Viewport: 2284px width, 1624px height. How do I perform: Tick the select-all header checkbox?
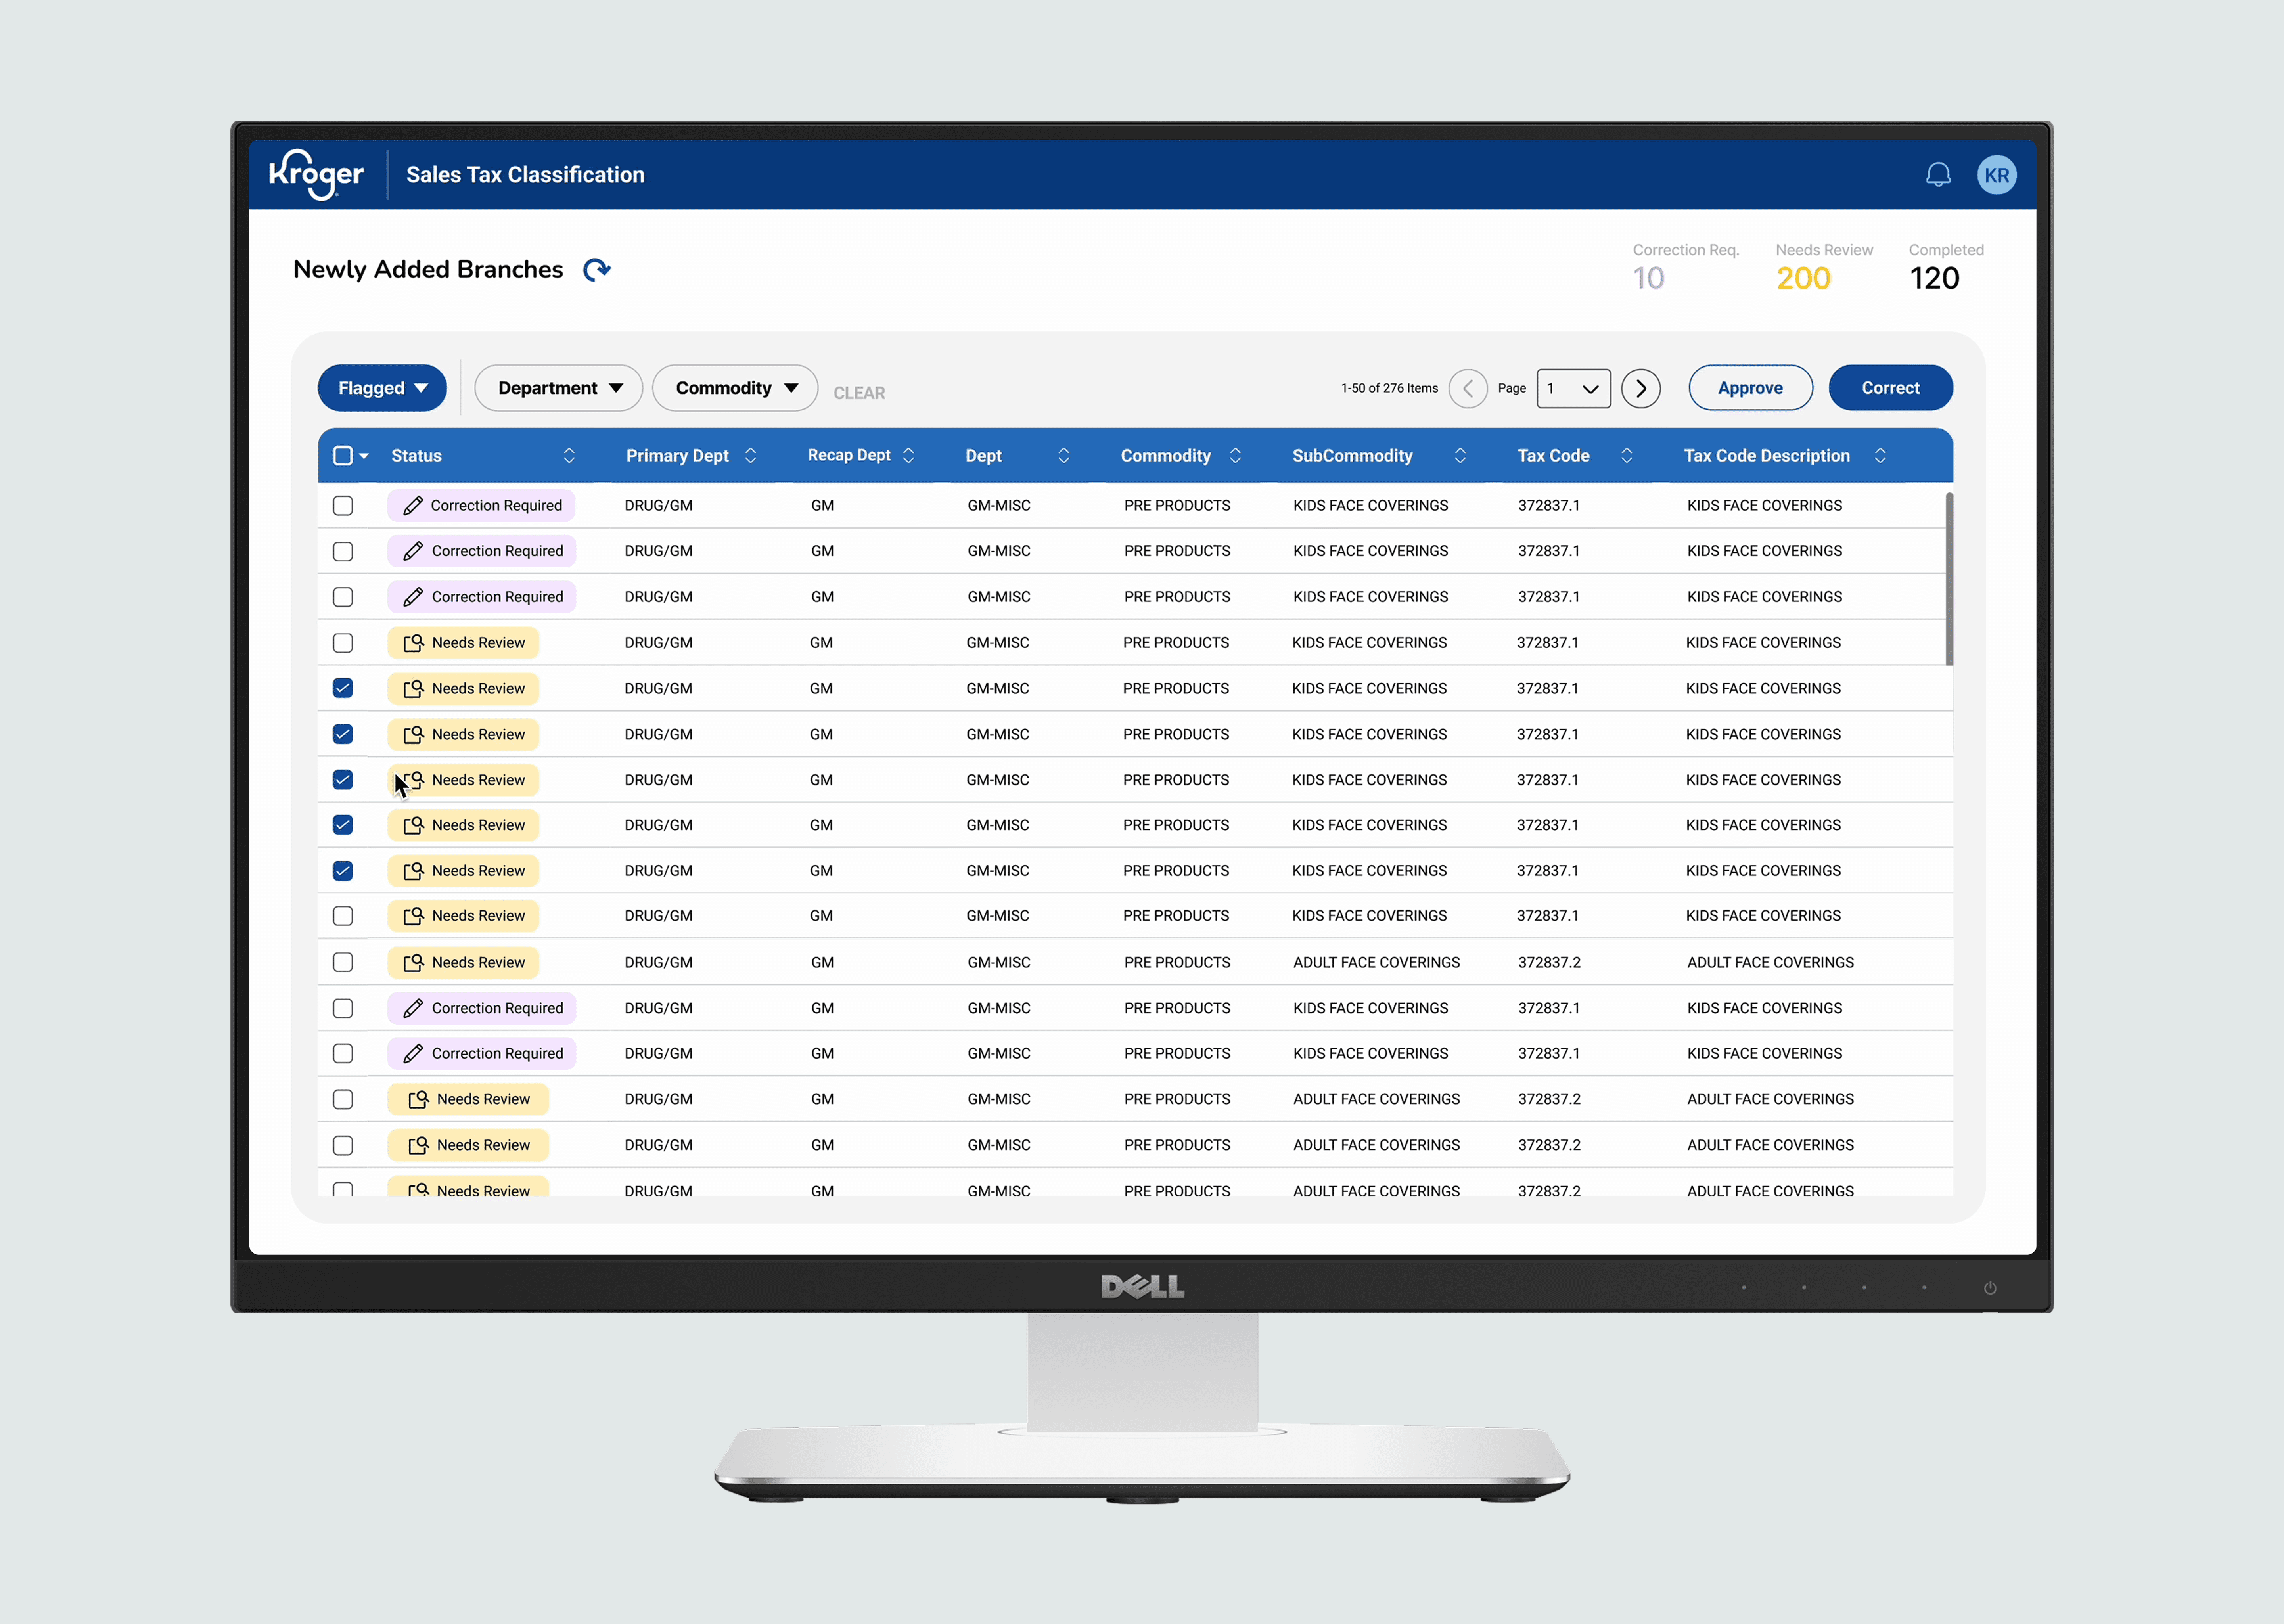tap(343, 456)
